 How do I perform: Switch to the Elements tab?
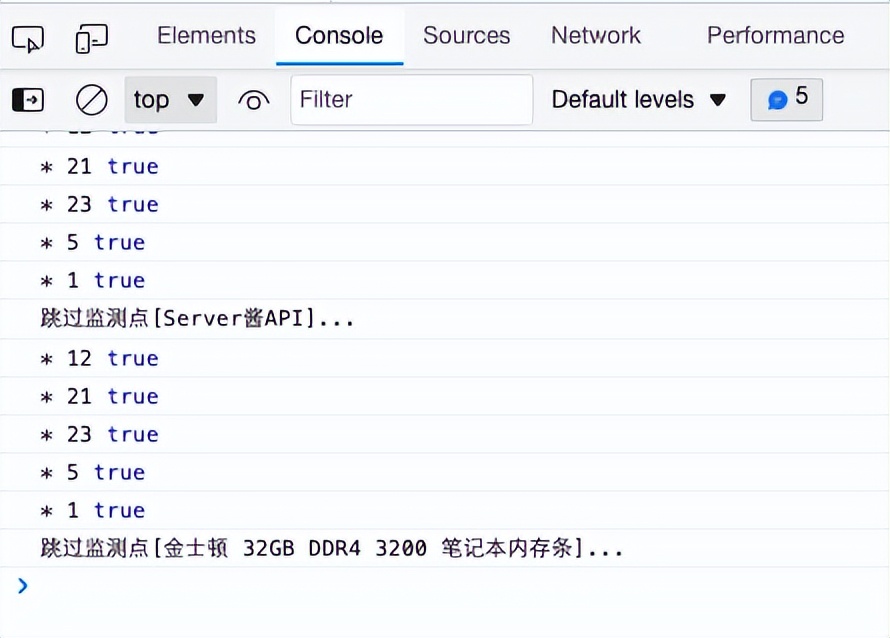[x=207, y=35]
